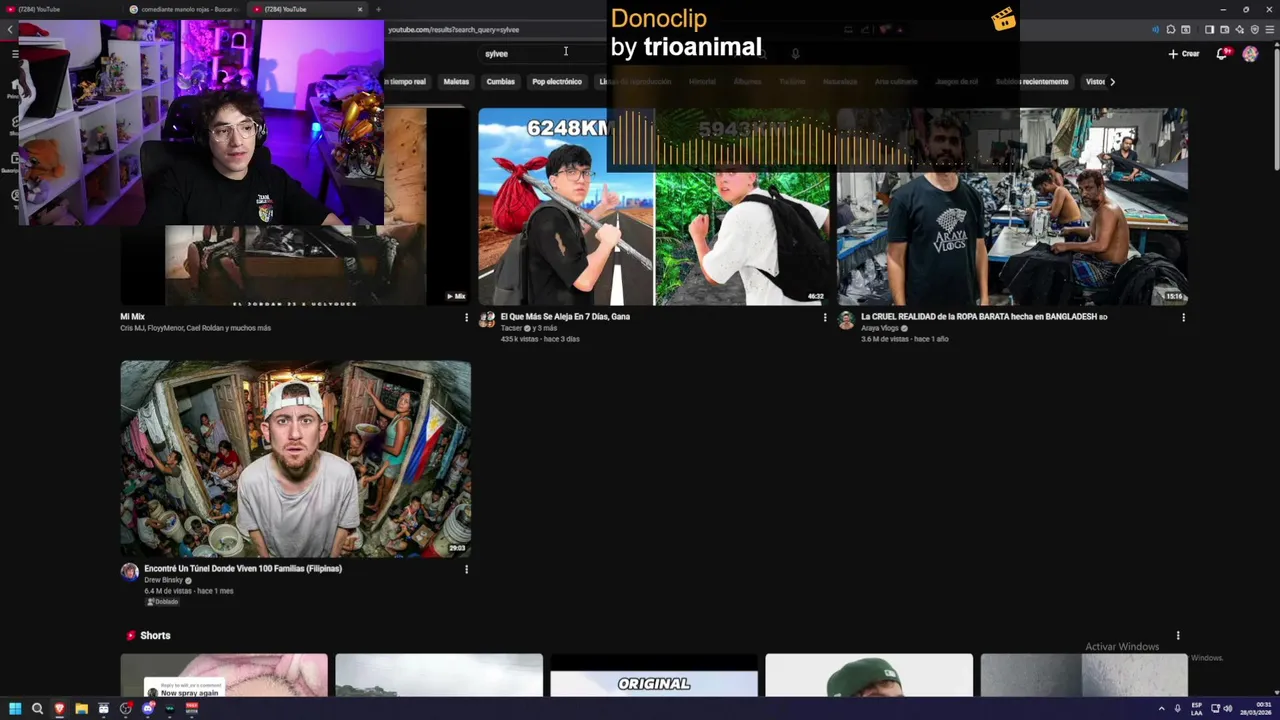Image resolution: width=1280 pixels, height=720 pixels.
Task: Open the 'El Que Más Se Aleja En 7 Días, Gana' title
Action: click(x=565, y=316)
